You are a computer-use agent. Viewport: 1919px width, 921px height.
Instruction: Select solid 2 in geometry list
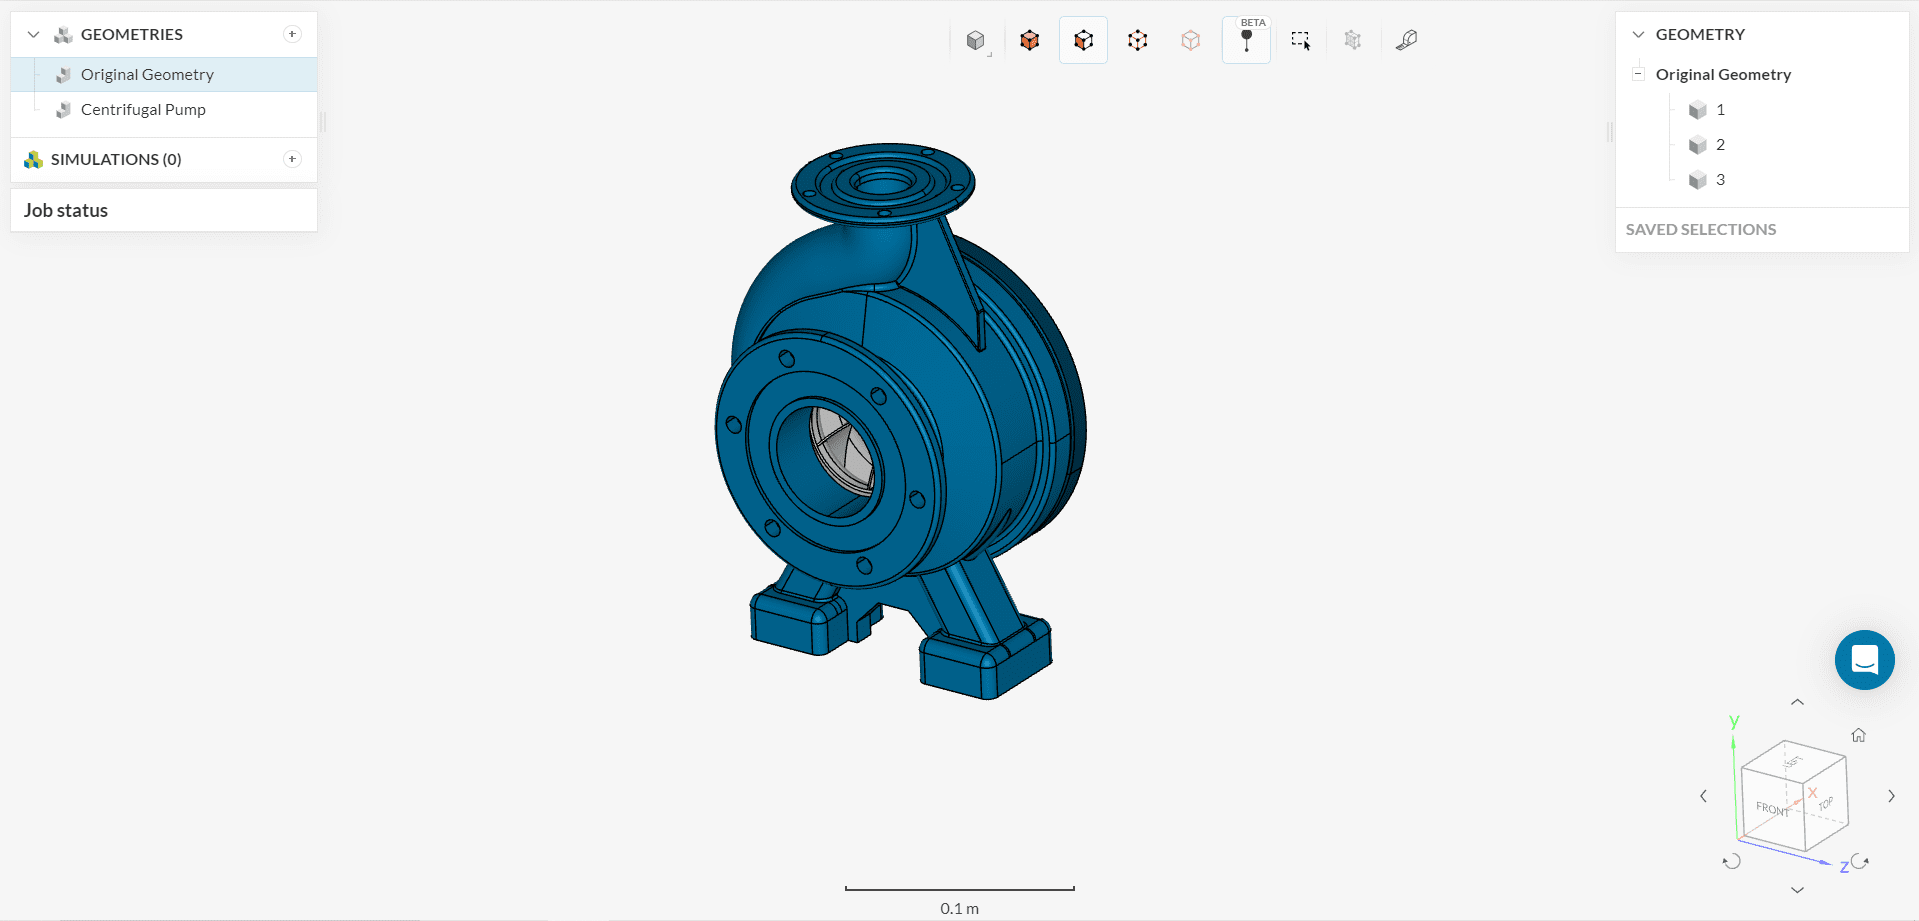pyautogui.click(x=1719, y=145)
